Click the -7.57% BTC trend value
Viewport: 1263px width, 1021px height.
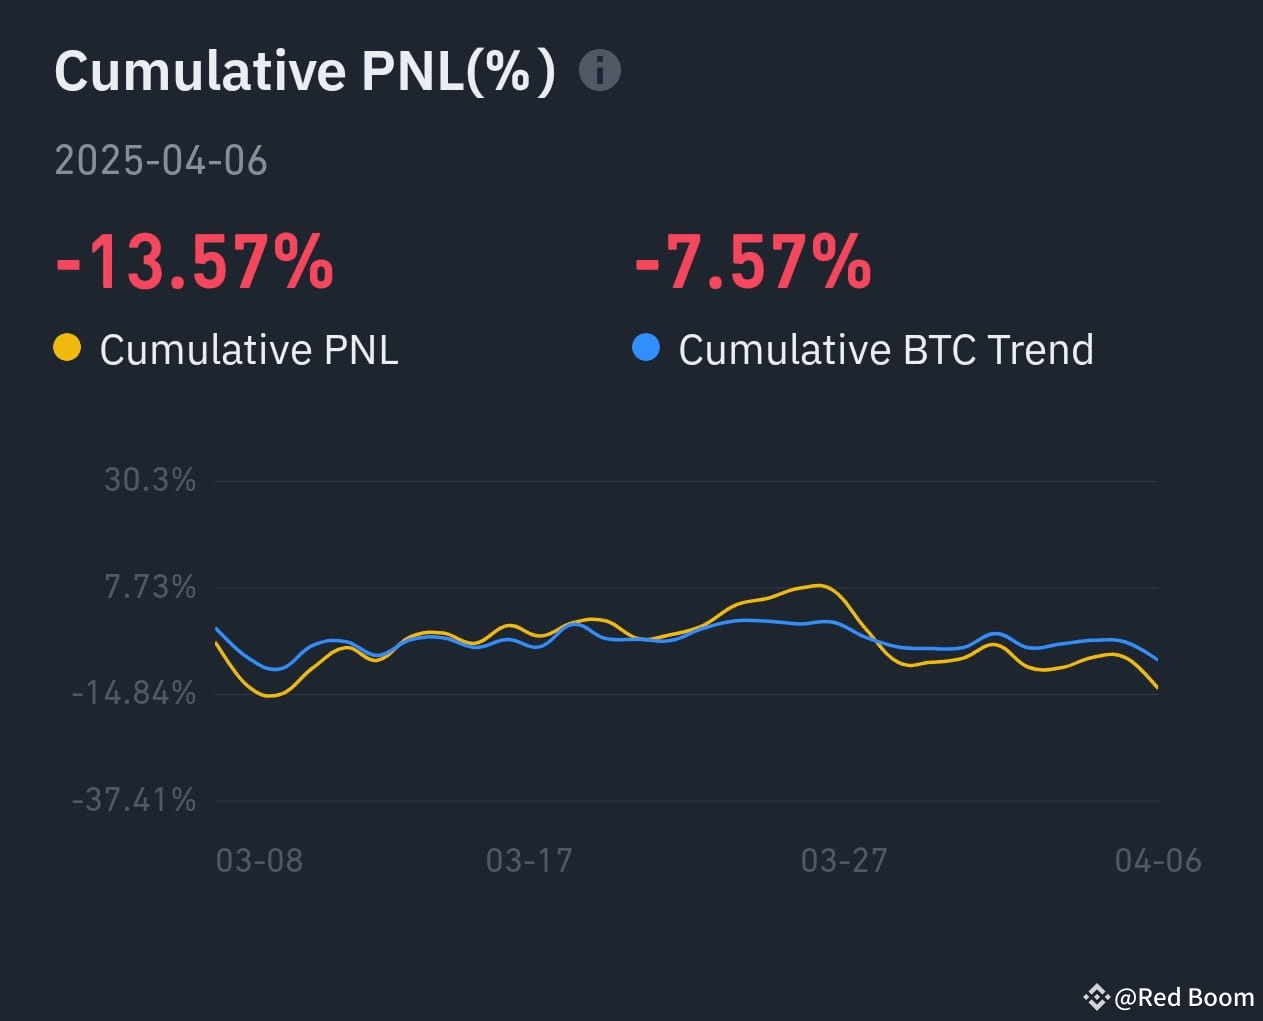pyautogui.click(x=753, y=262)
